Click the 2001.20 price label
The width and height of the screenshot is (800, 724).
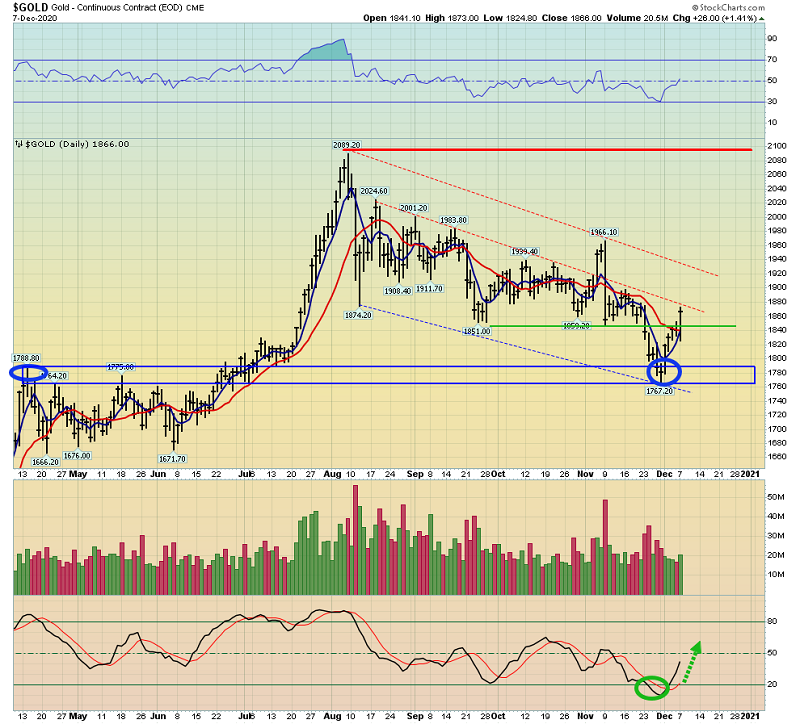tap(414, 208)
